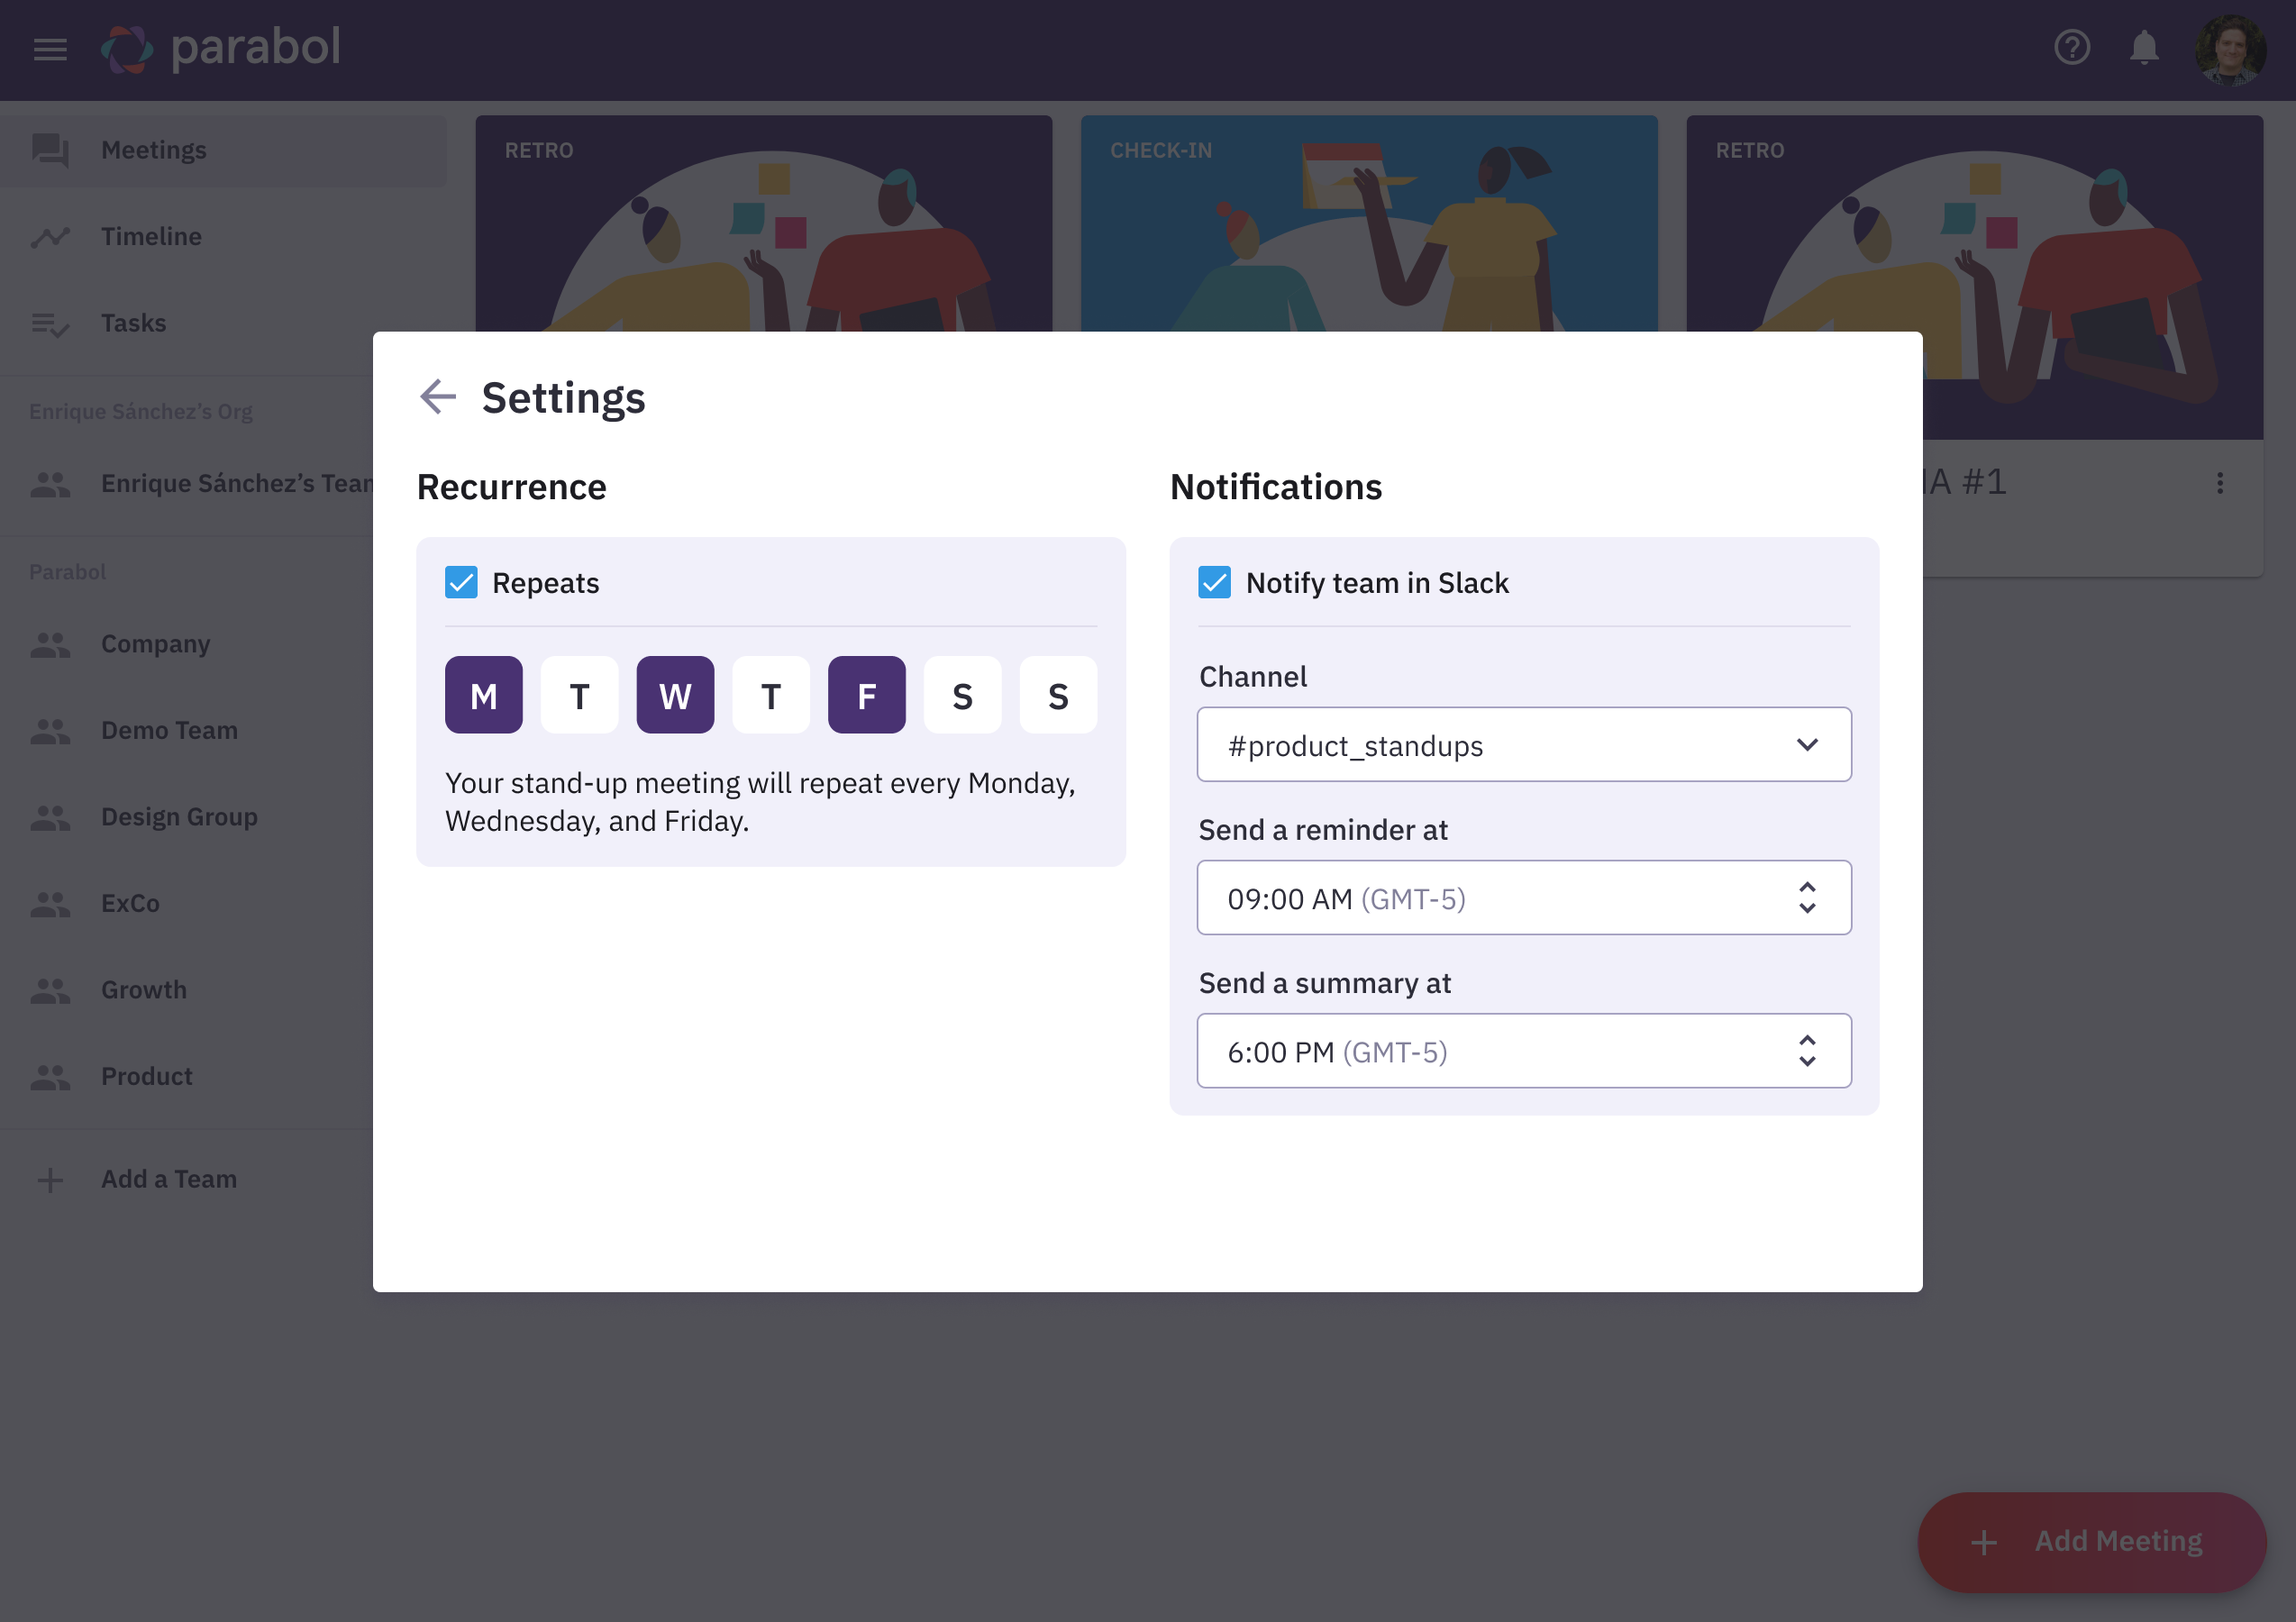Click the user avatar in top bar
The height and width of the screenshot is (1622, 2296).
click(x=2232, y=49)
